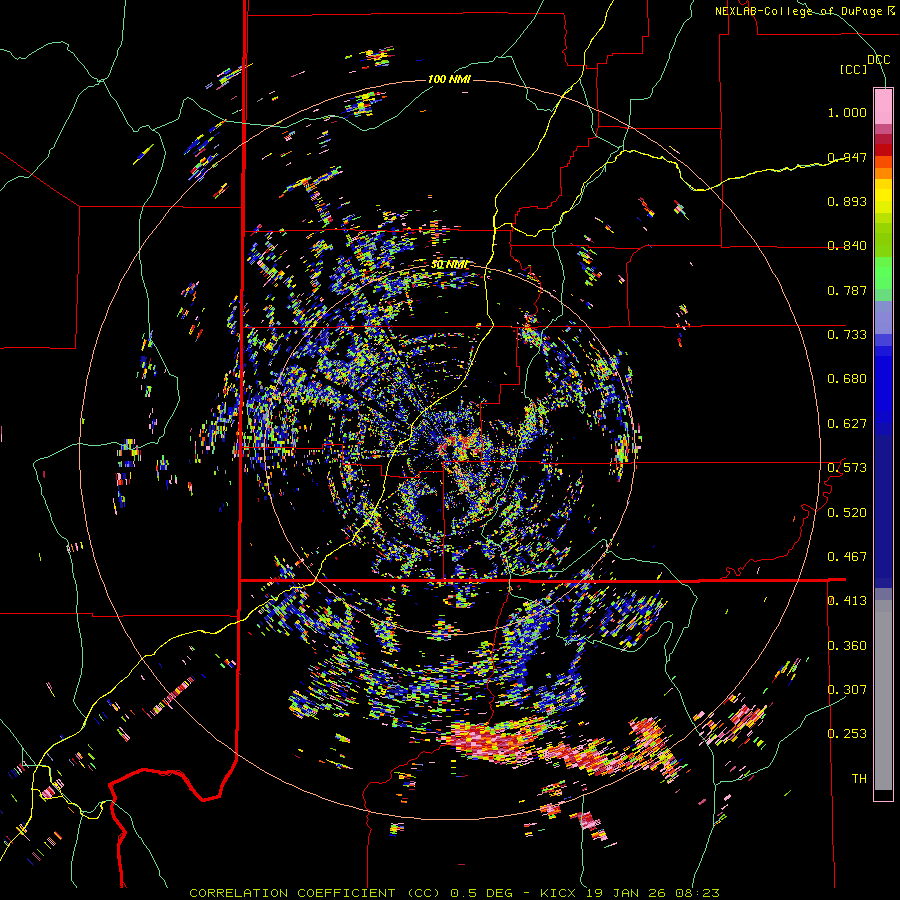Screen dimensions: 900x900
Task: Click the 0.680 scale value
Action: 847,379
